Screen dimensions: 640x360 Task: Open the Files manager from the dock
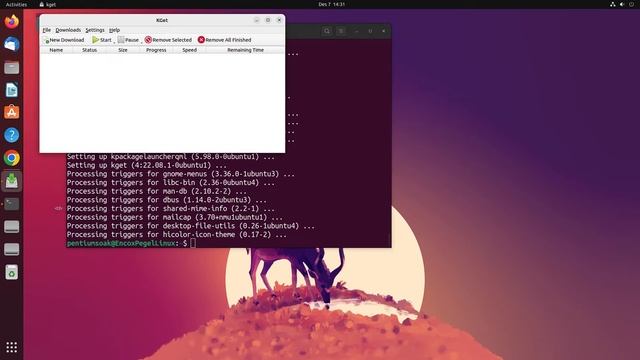coord(11,67)
